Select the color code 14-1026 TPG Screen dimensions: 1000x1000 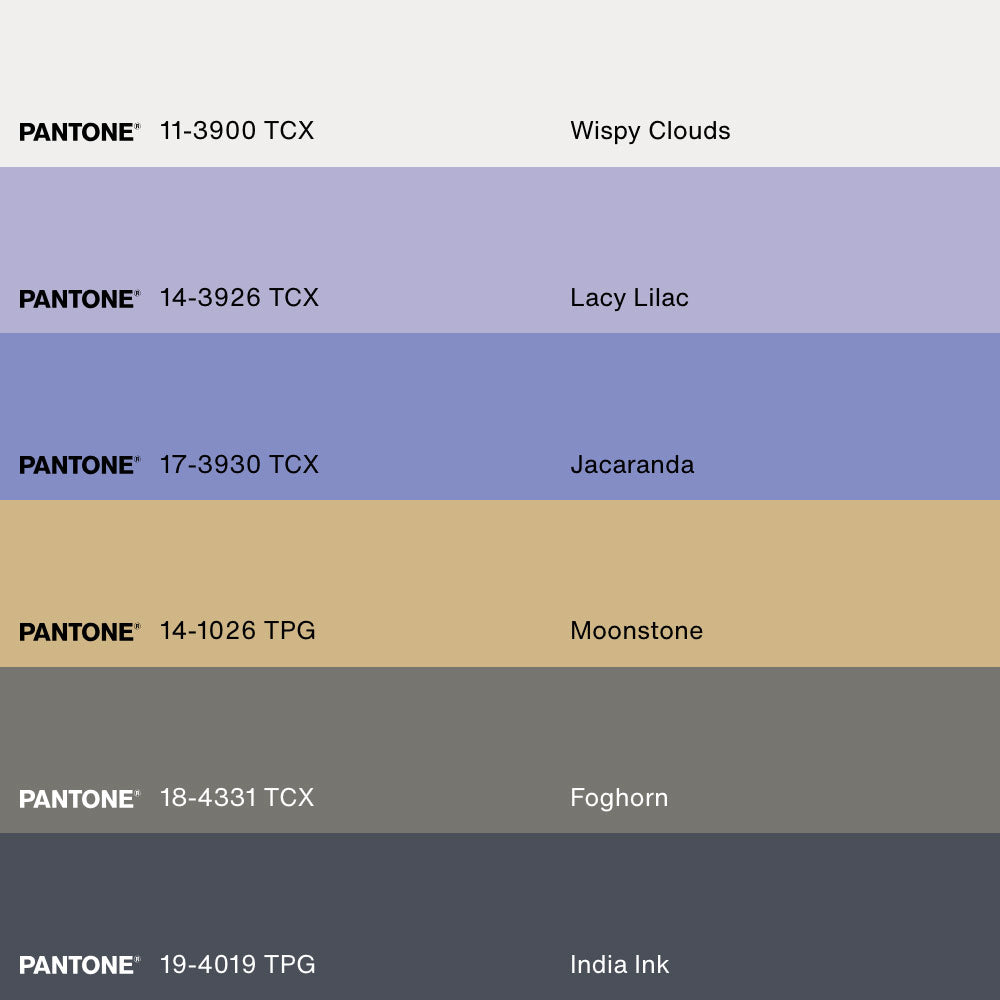pos(238,631)
